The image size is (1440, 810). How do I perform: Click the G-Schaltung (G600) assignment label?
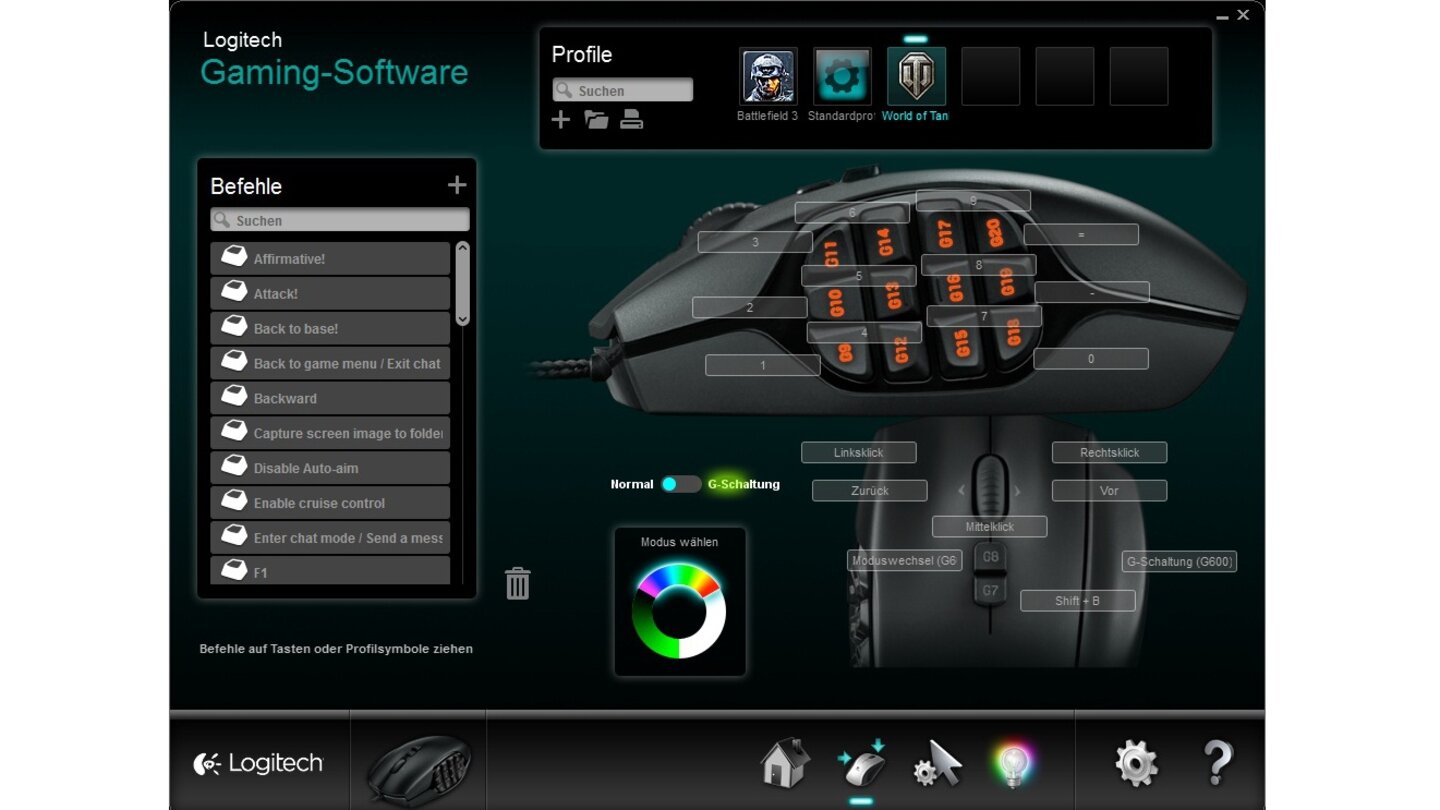[x=1179, y=562]
